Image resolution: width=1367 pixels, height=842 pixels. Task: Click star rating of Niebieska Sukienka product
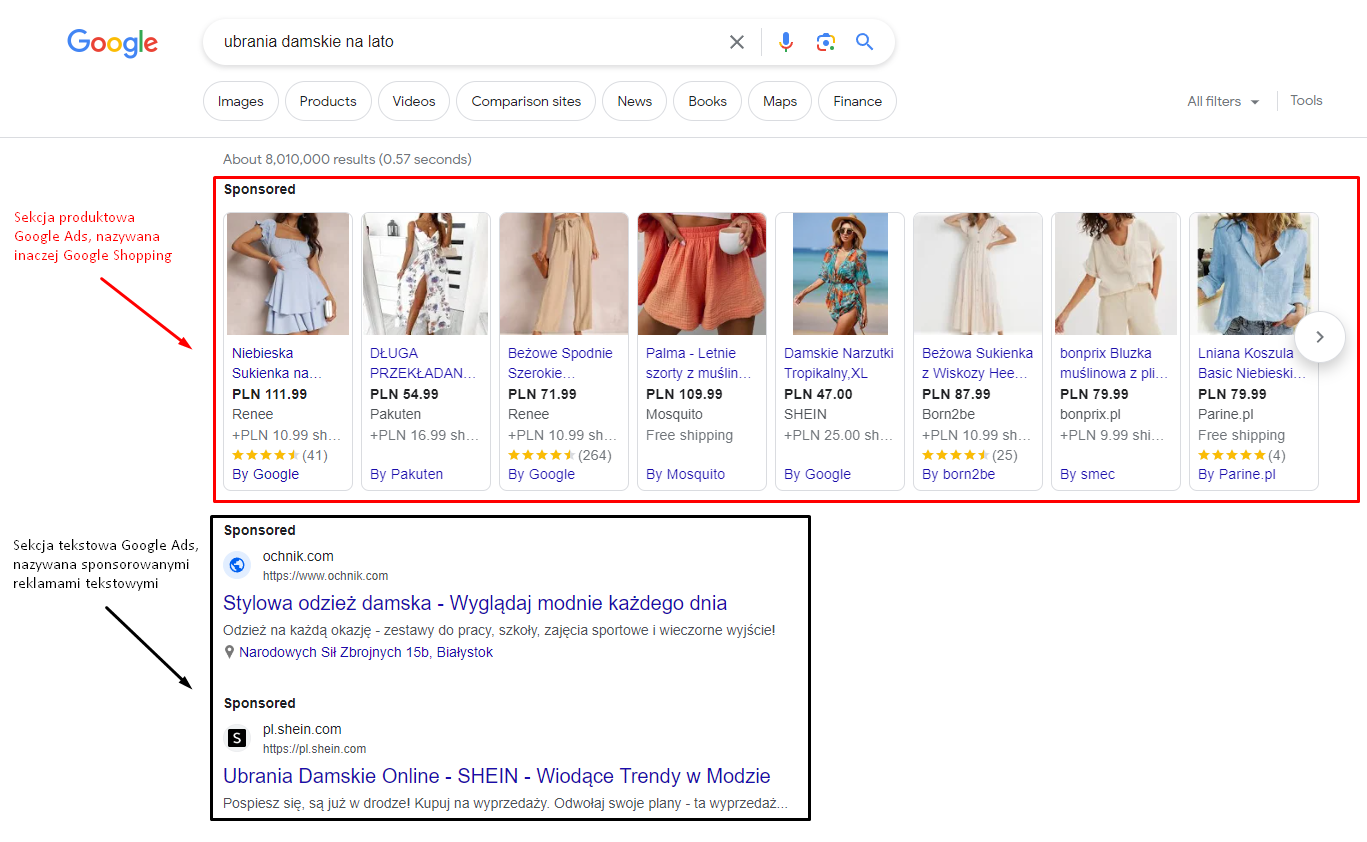pos(265,455)
